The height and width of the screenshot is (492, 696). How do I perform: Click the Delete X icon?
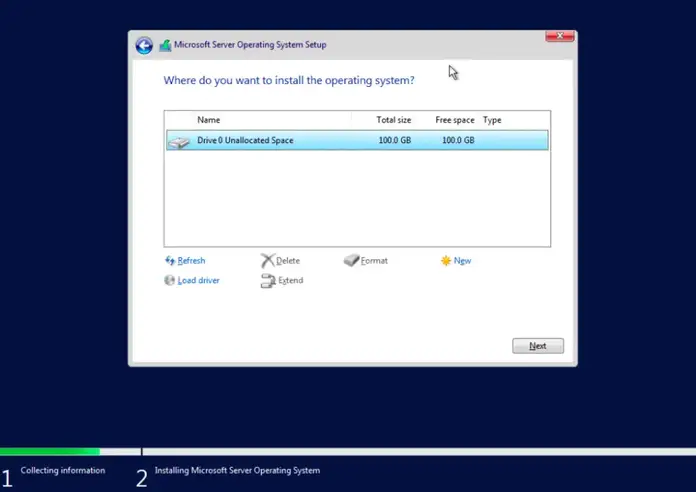coord(267,261)
